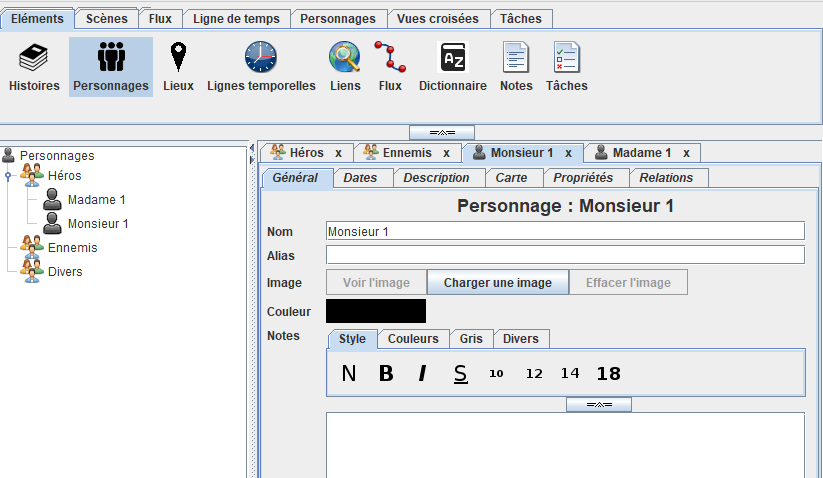The width and height of the screenshot is (823, 478).
Task: Switch to the Scènes main tab
Action: click(107, 18)
